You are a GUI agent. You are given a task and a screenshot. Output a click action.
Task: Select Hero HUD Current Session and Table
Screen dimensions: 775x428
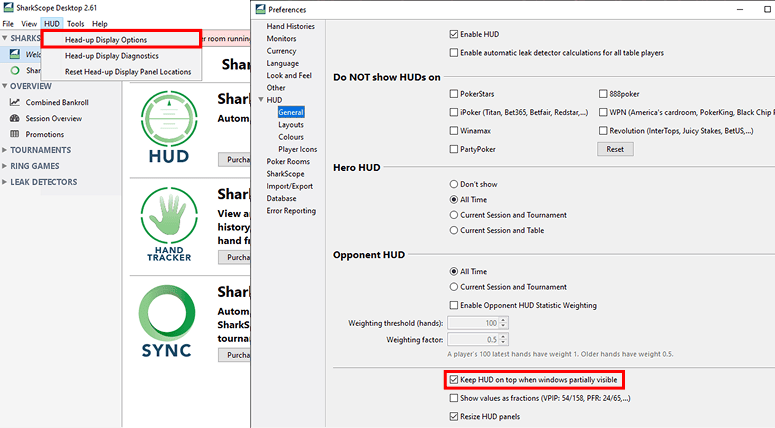click(x=454, y=230)
